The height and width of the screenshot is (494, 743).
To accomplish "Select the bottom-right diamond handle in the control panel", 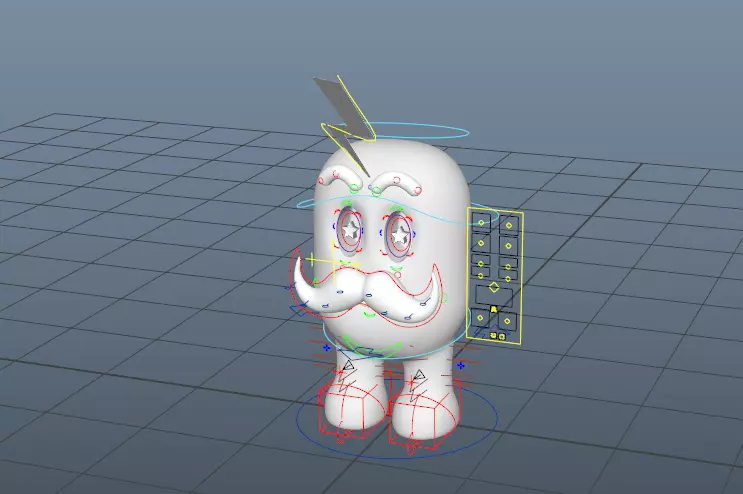I will point(507,321).
